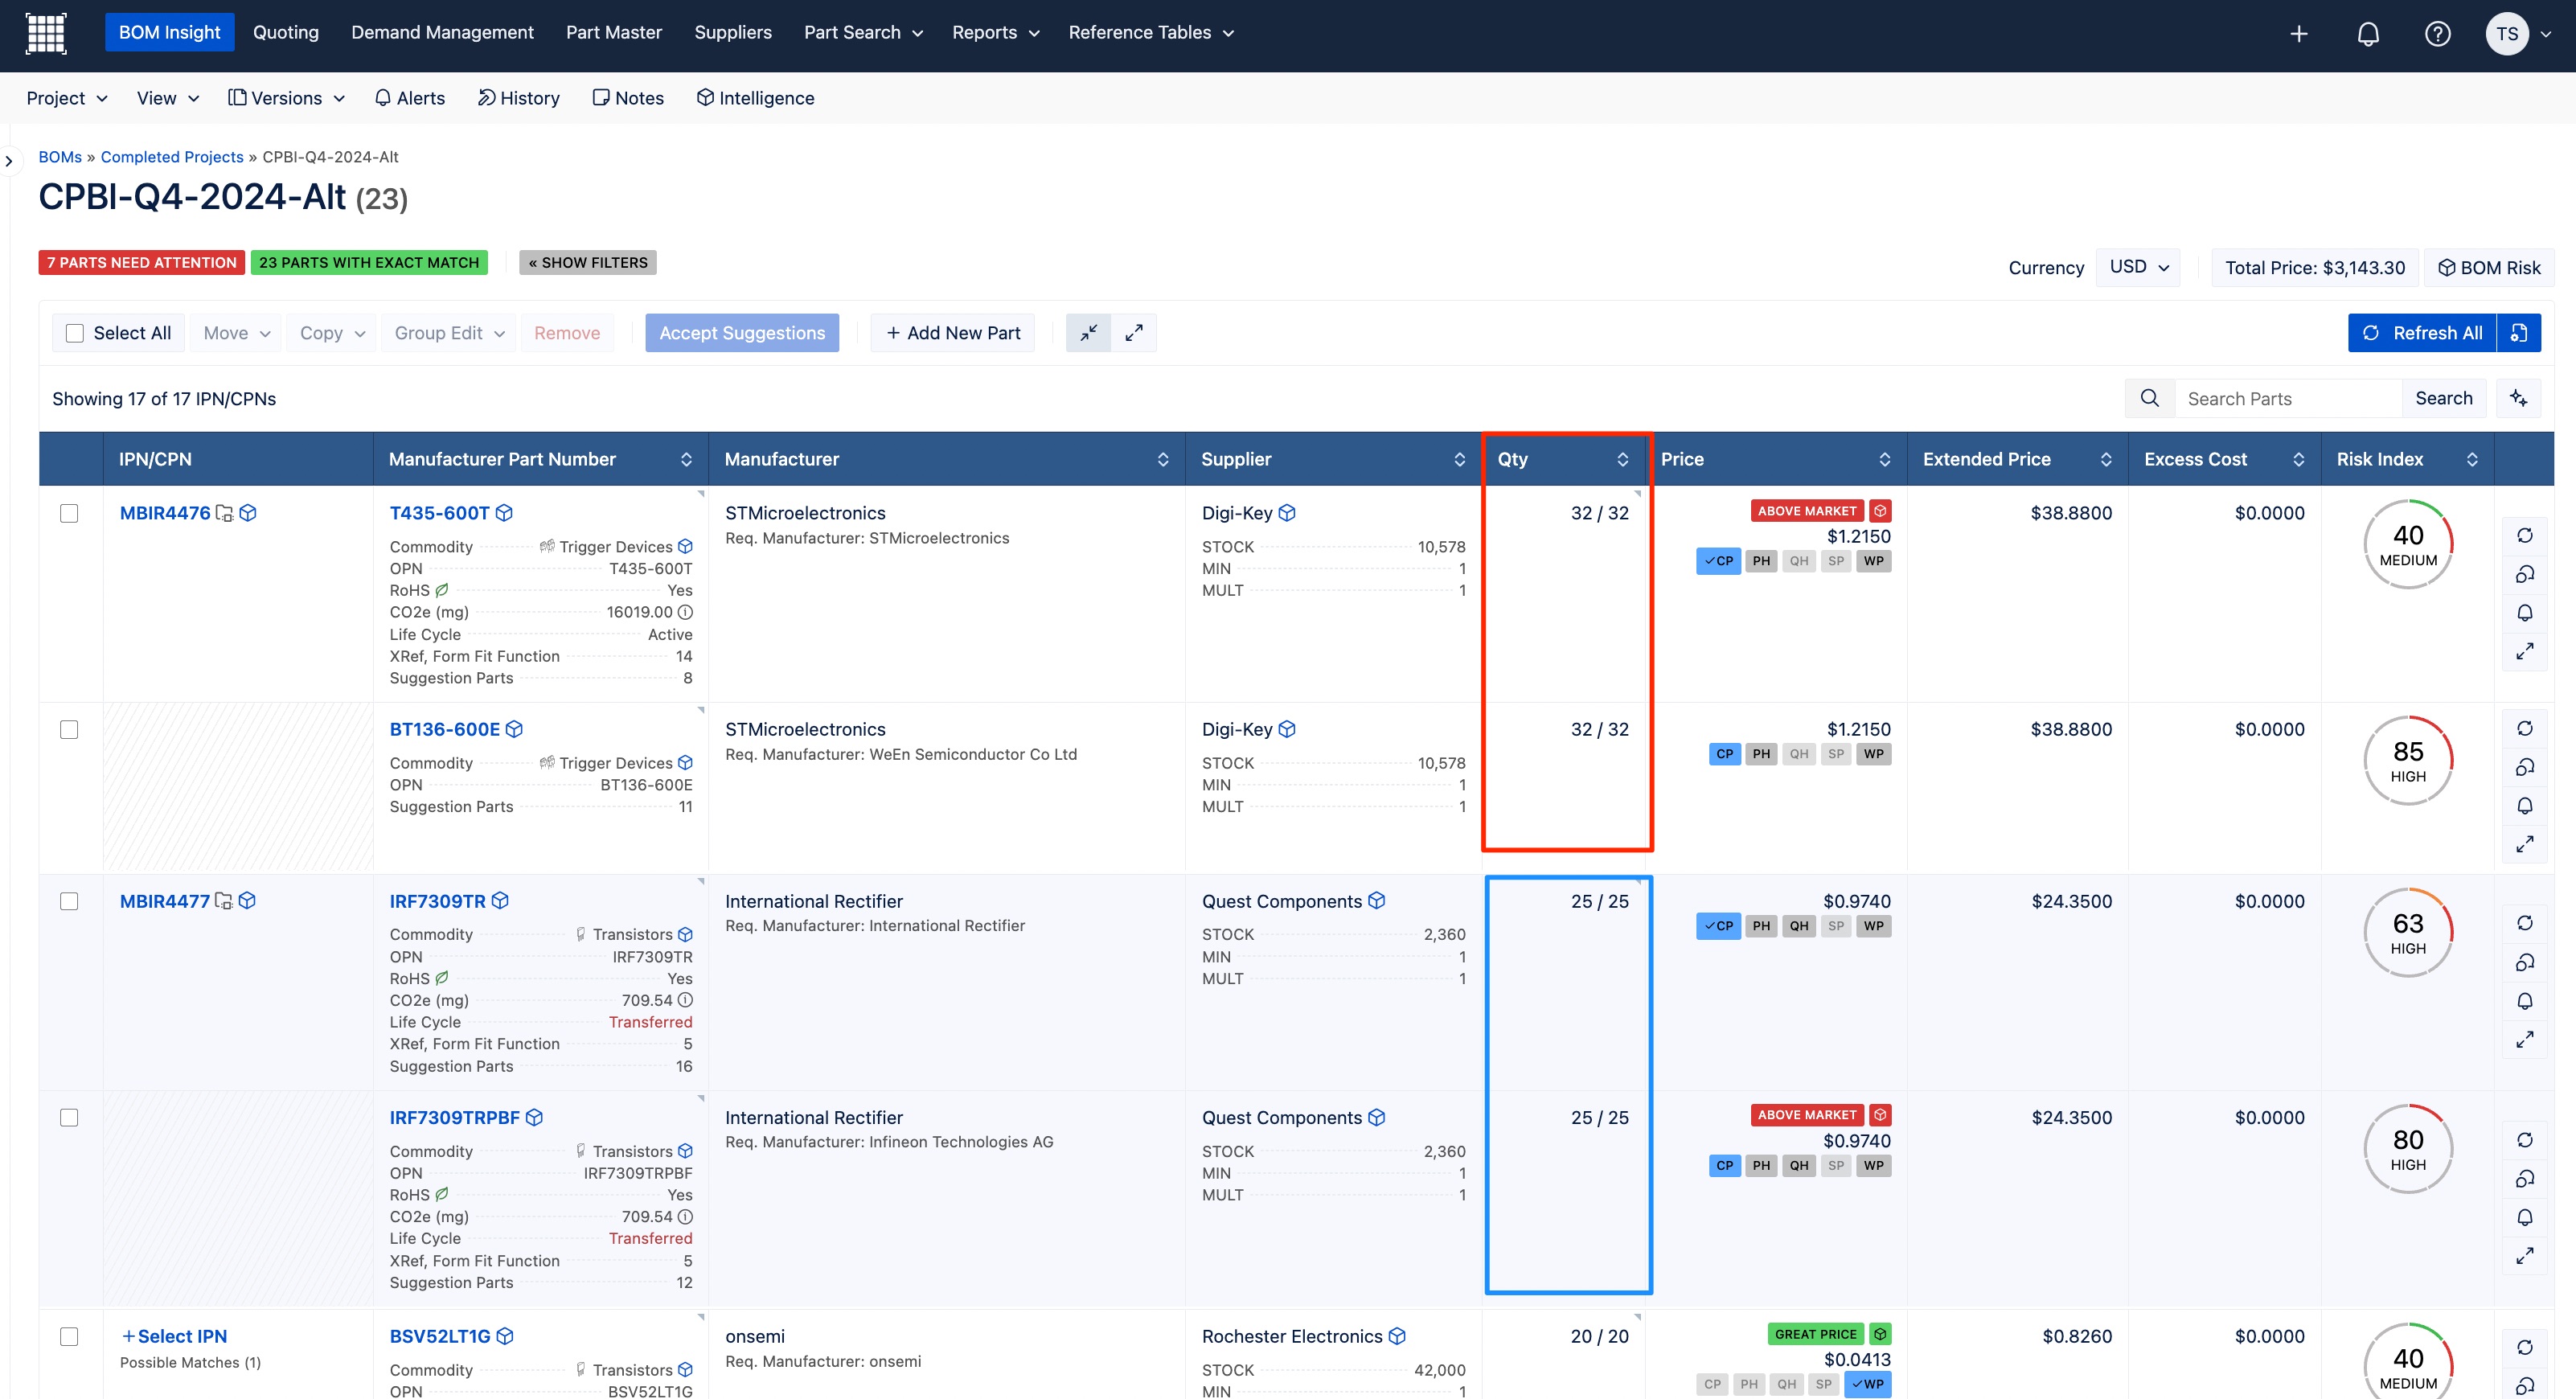This screenshot has height=1399, width=2576.
Task: Click the 63 HIGH risk gauge
Action: pos(2408,932)
